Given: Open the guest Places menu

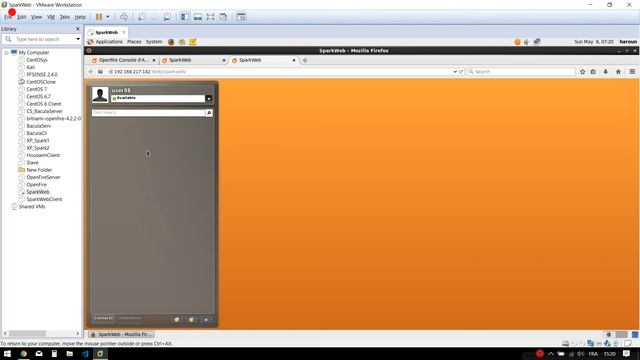Looking at the screenshot, I should [x=134, y=42].
